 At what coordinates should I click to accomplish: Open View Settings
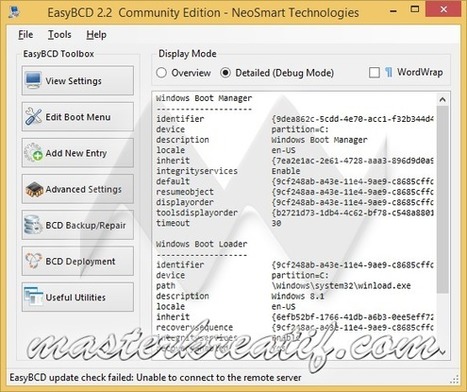78,80
